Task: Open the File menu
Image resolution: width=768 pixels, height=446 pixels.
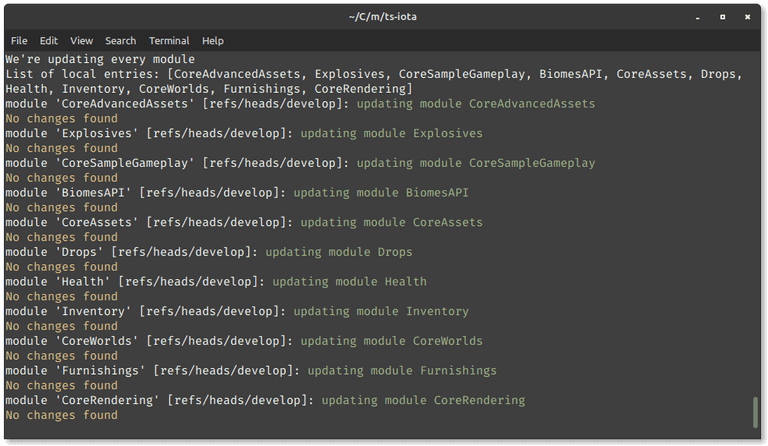Action: click(19, 41)
